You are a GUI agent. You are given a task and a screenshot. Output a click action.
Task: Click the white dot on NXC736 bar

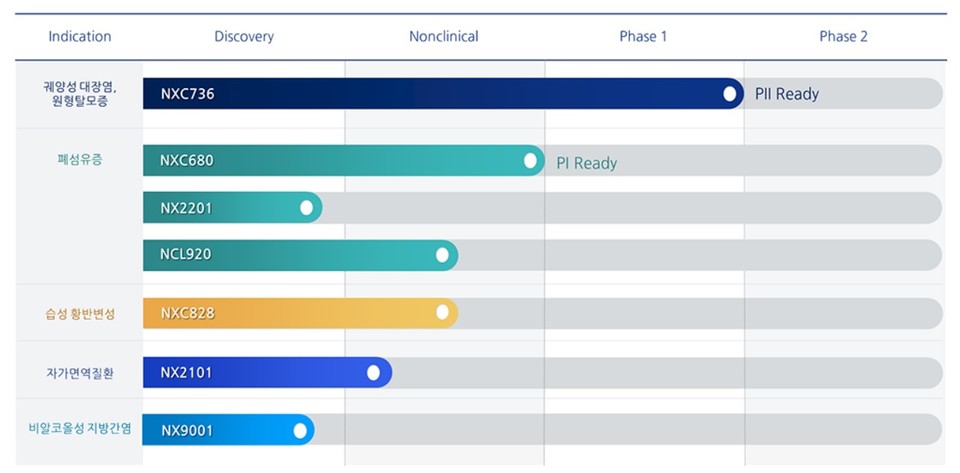pyautogui.click(x=730, y=94)
